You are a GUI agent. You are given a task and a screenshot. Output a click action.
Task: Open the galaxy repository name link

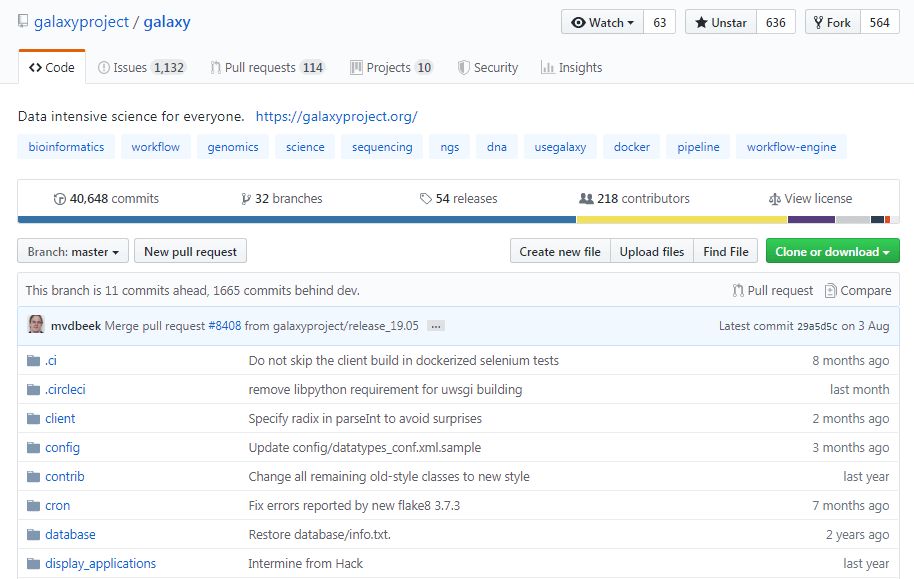tap(167, 22)
